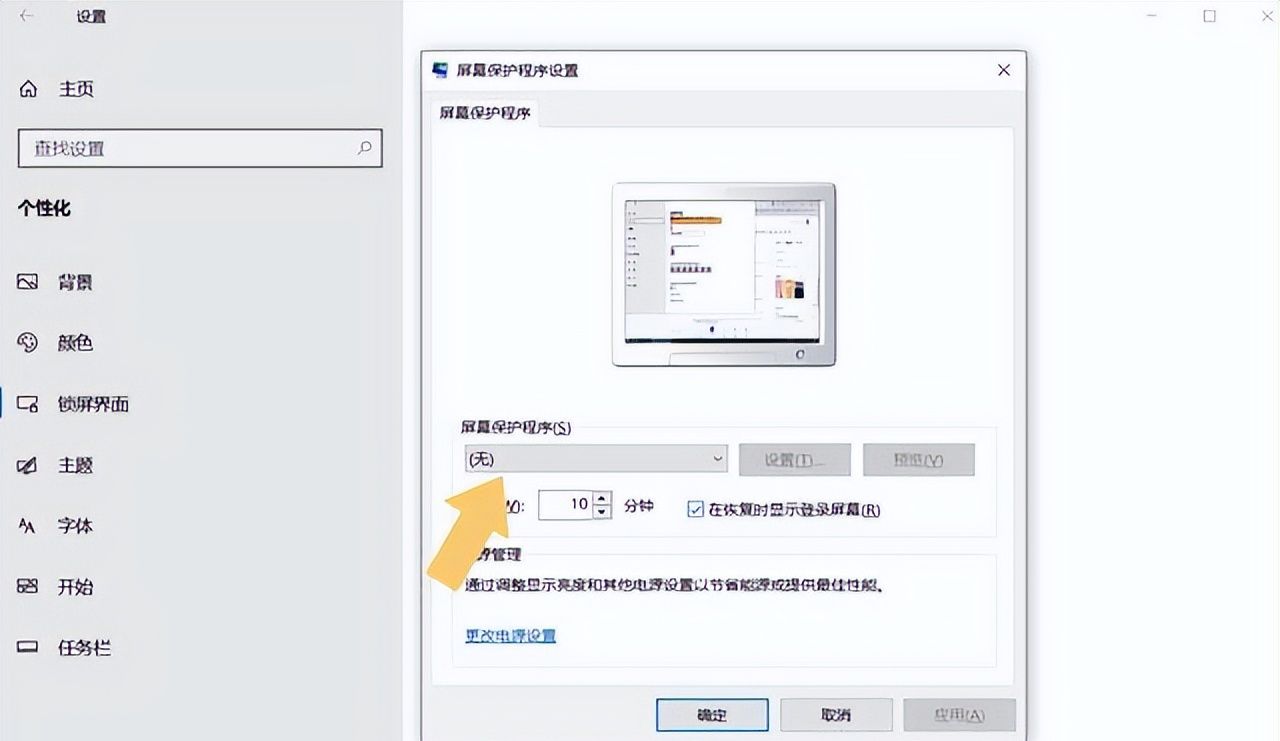Screen dimensions: 1280x741
Task: Click the 屏幕保护程序(S) group label
Action: pos(516,428)
